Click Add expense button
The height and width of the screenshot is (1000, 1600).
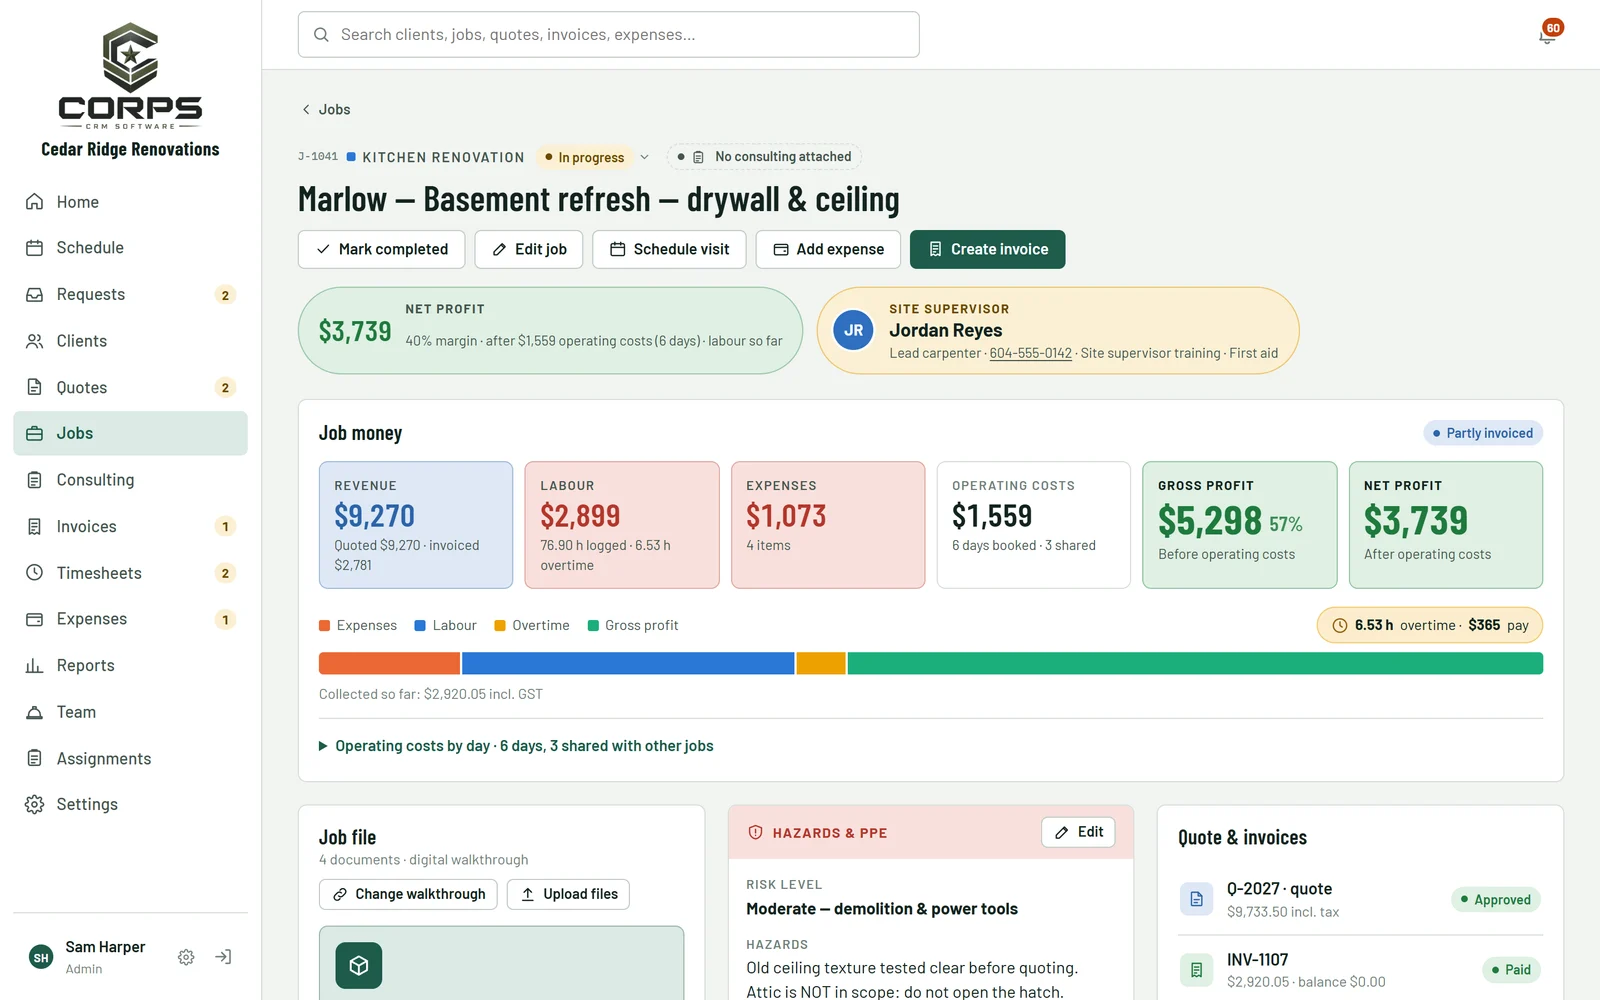[828, 249]
